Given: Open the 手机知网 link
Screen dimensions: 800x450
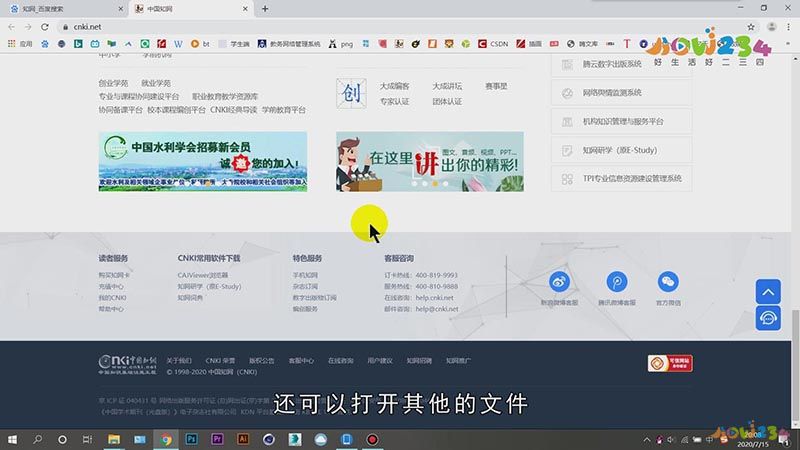Looking at the screenshot, I should pyautogui.click(x=305, y=275).
